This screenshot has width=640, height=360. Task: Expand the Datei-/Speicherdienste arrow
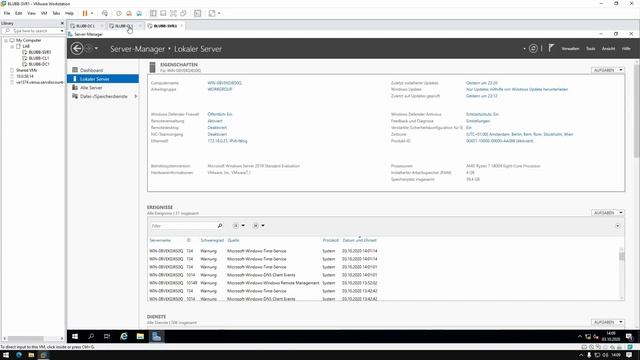(x=136, y=96)
